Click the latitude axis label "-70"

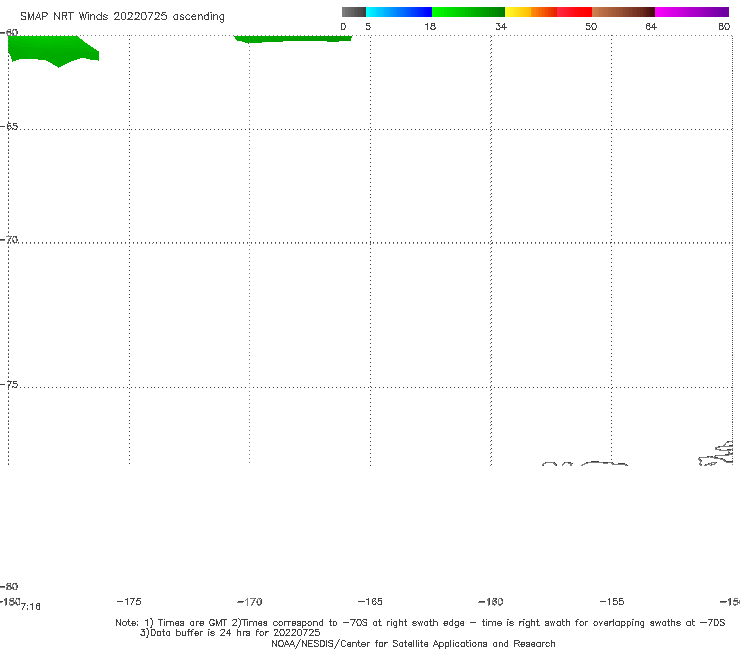point(9,240)
